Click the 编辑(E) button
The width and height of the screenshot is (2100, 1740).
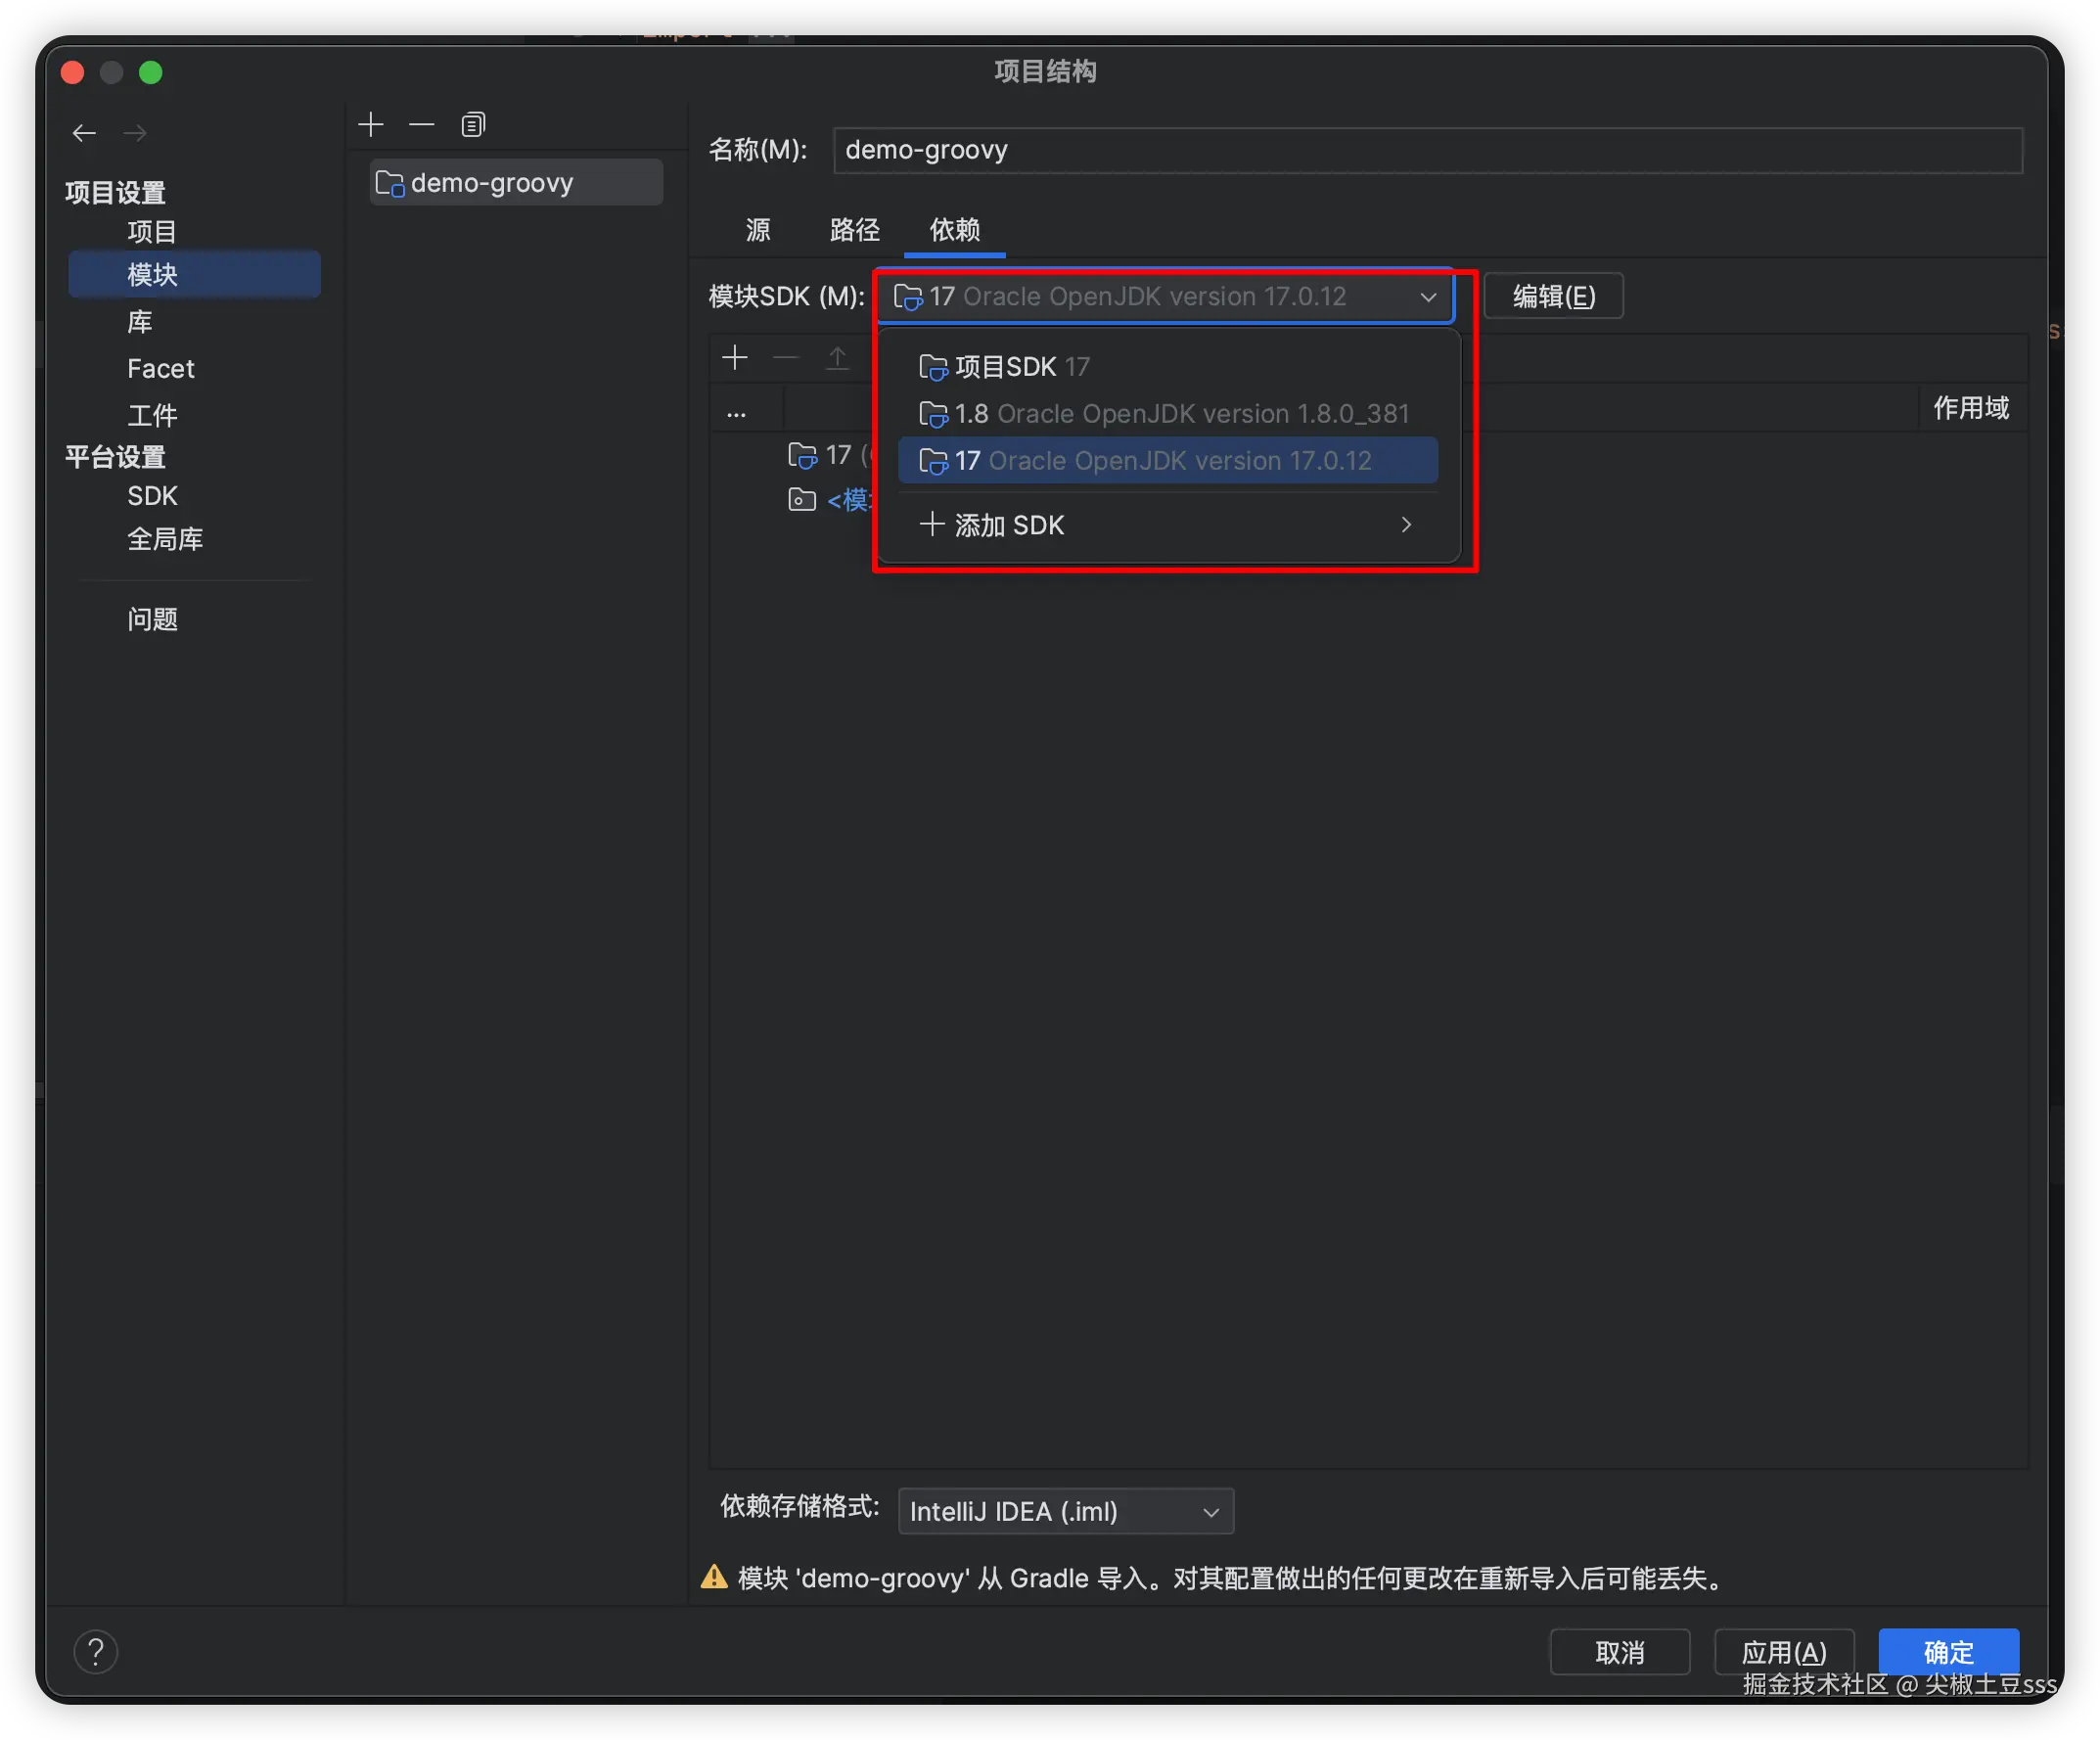point(1553,297)
